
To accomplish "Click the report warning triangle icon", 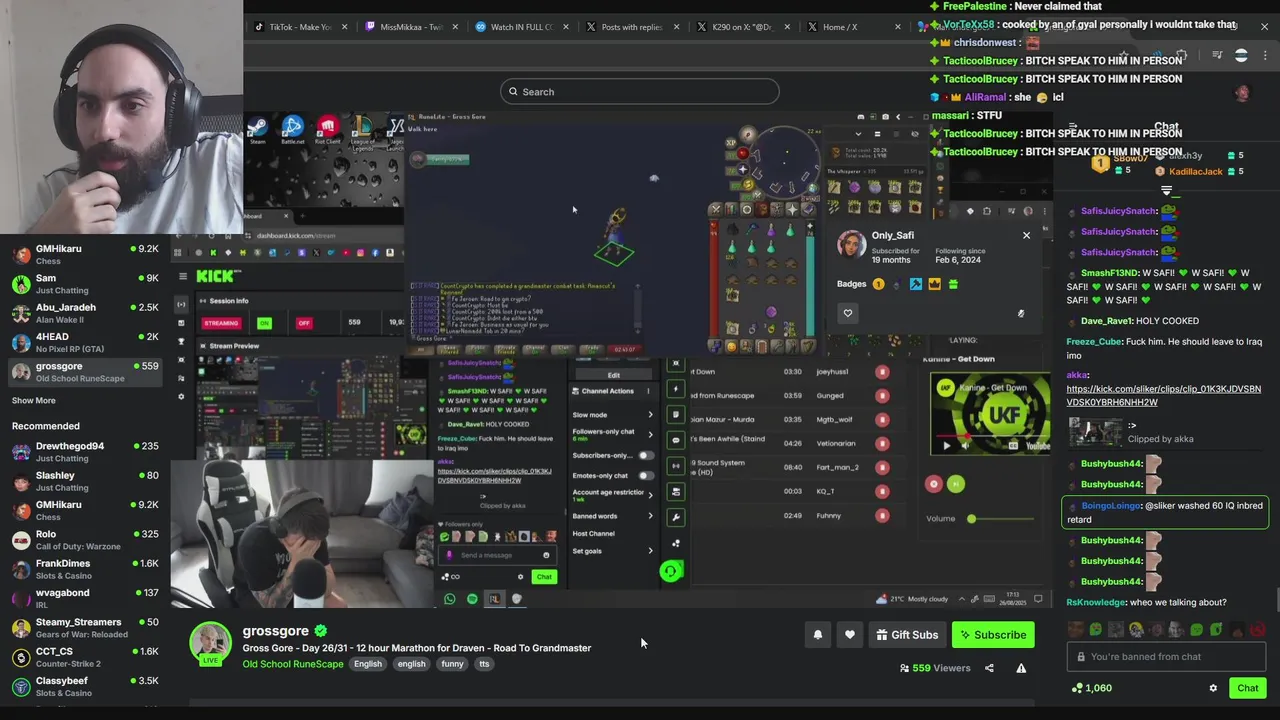I will click(x=1021, y=668).
